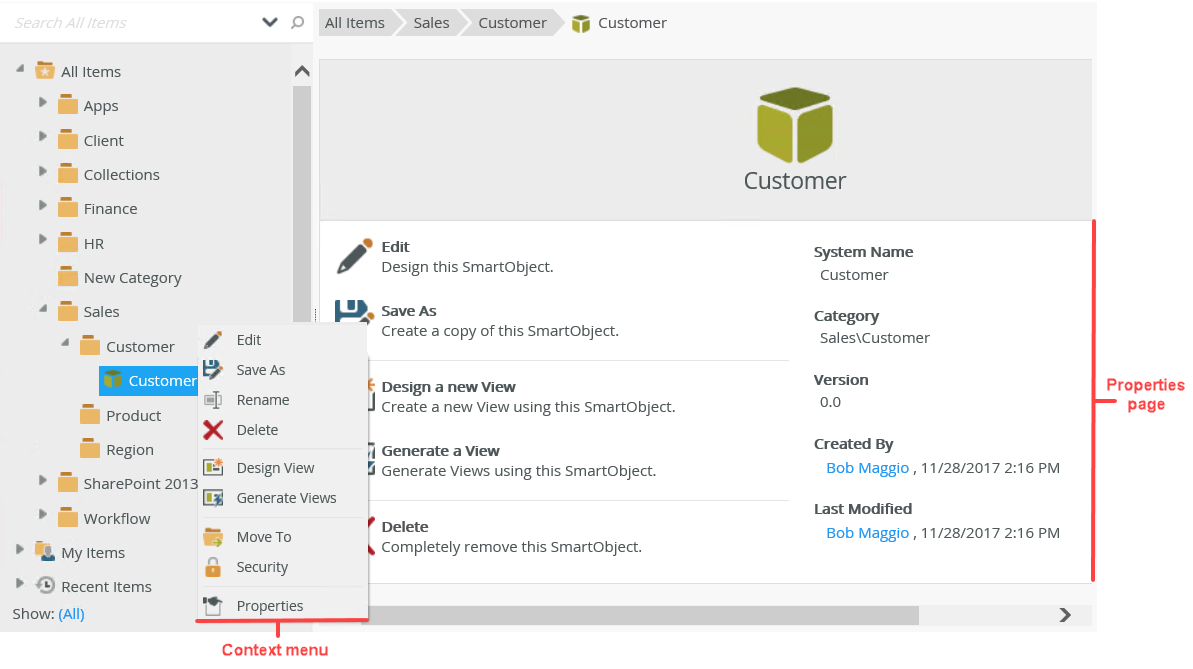Image resolution: width=1193 pixels, height=669 pixels.
Task: Type in the Search All Items field
Action: pos(130,22)
